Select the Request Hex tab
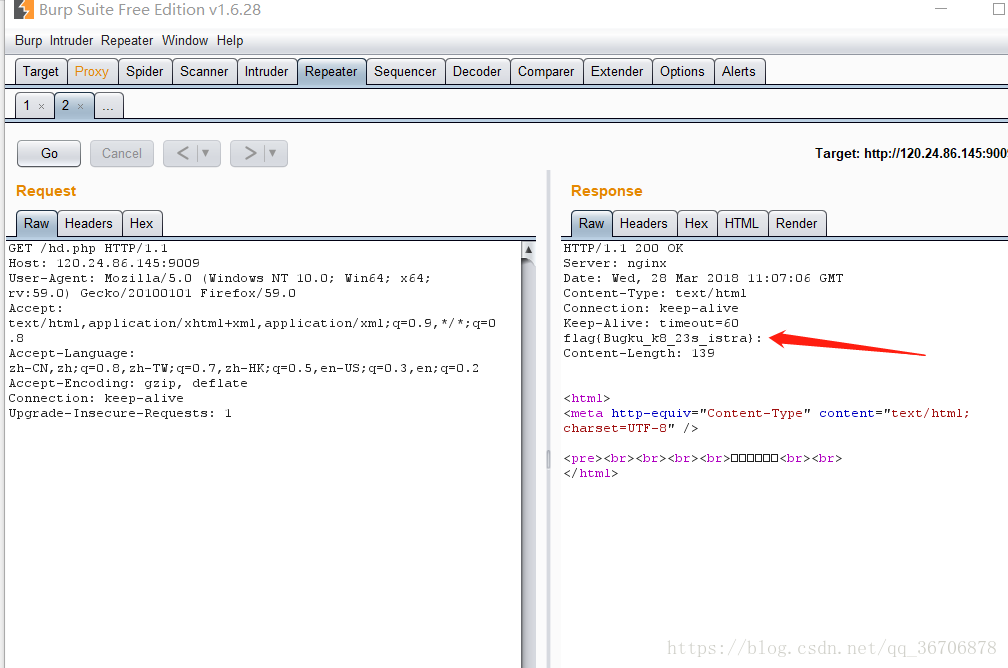 141,223
